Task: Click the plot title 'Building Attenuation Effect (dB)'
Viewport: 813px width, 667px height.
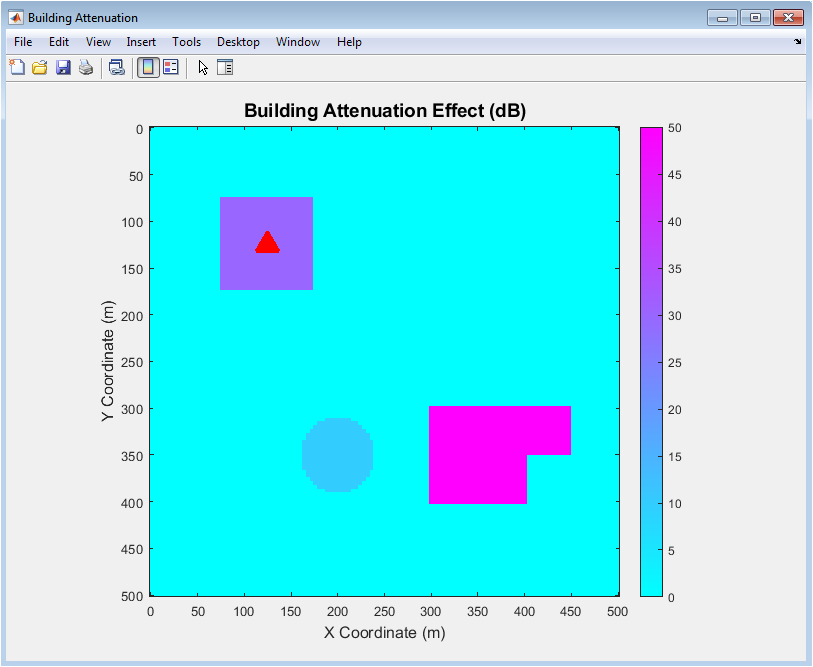Action: (384, 110)
